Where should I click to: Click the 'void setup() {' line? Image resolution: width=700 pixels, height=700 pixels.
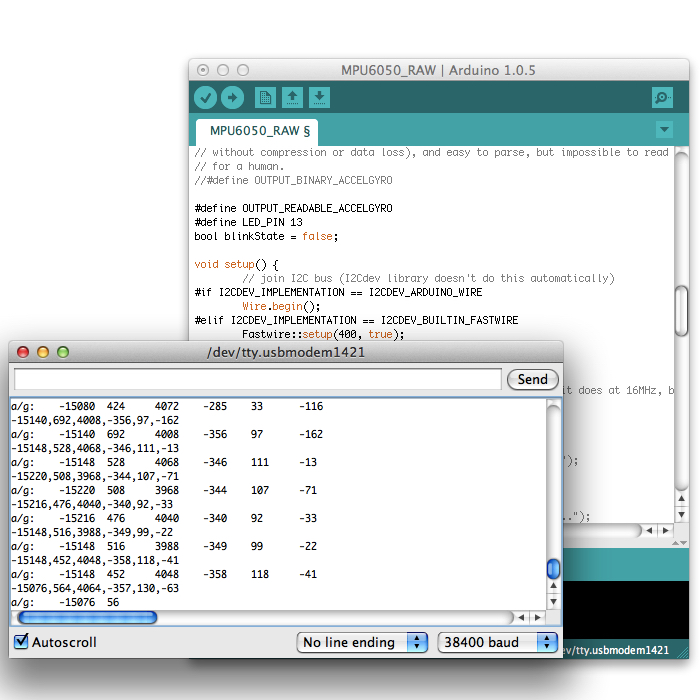tap(236, 264)
